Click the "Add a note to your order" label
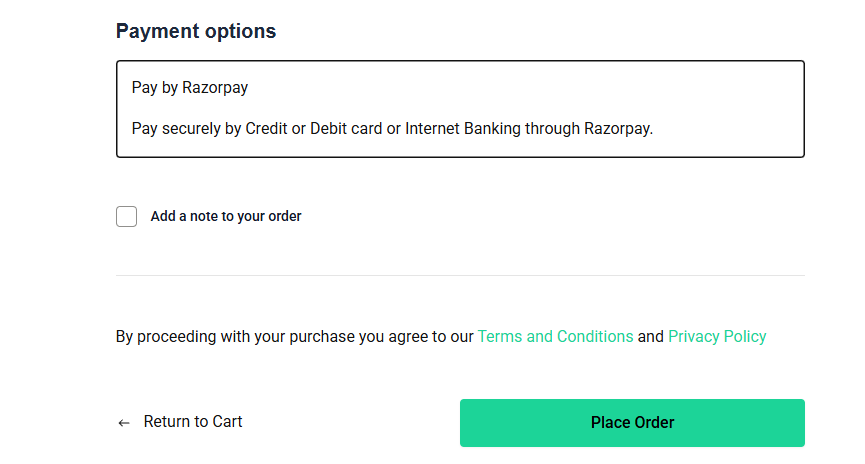This screenshot has width=865, height=464. click(x=226, y=216)
